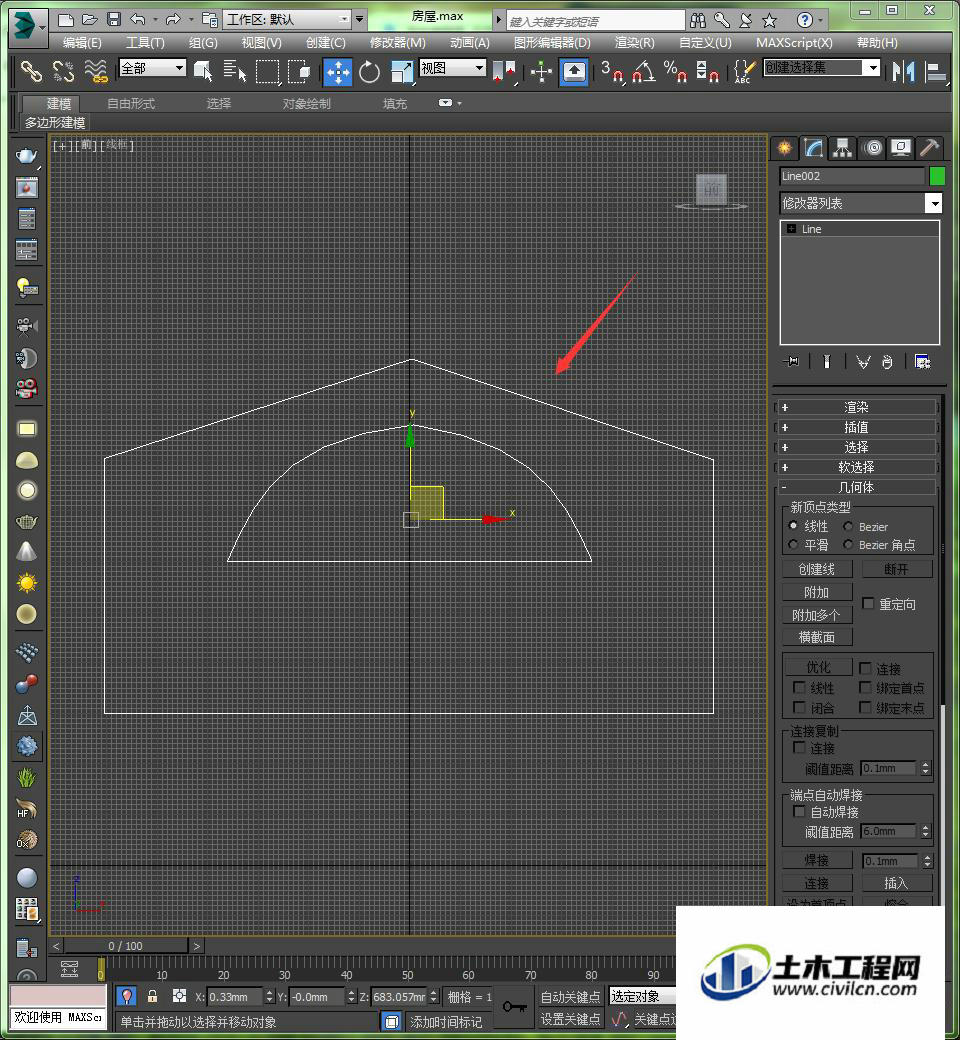Click the sun icon in the left toolbar

[x=27, y=583]
